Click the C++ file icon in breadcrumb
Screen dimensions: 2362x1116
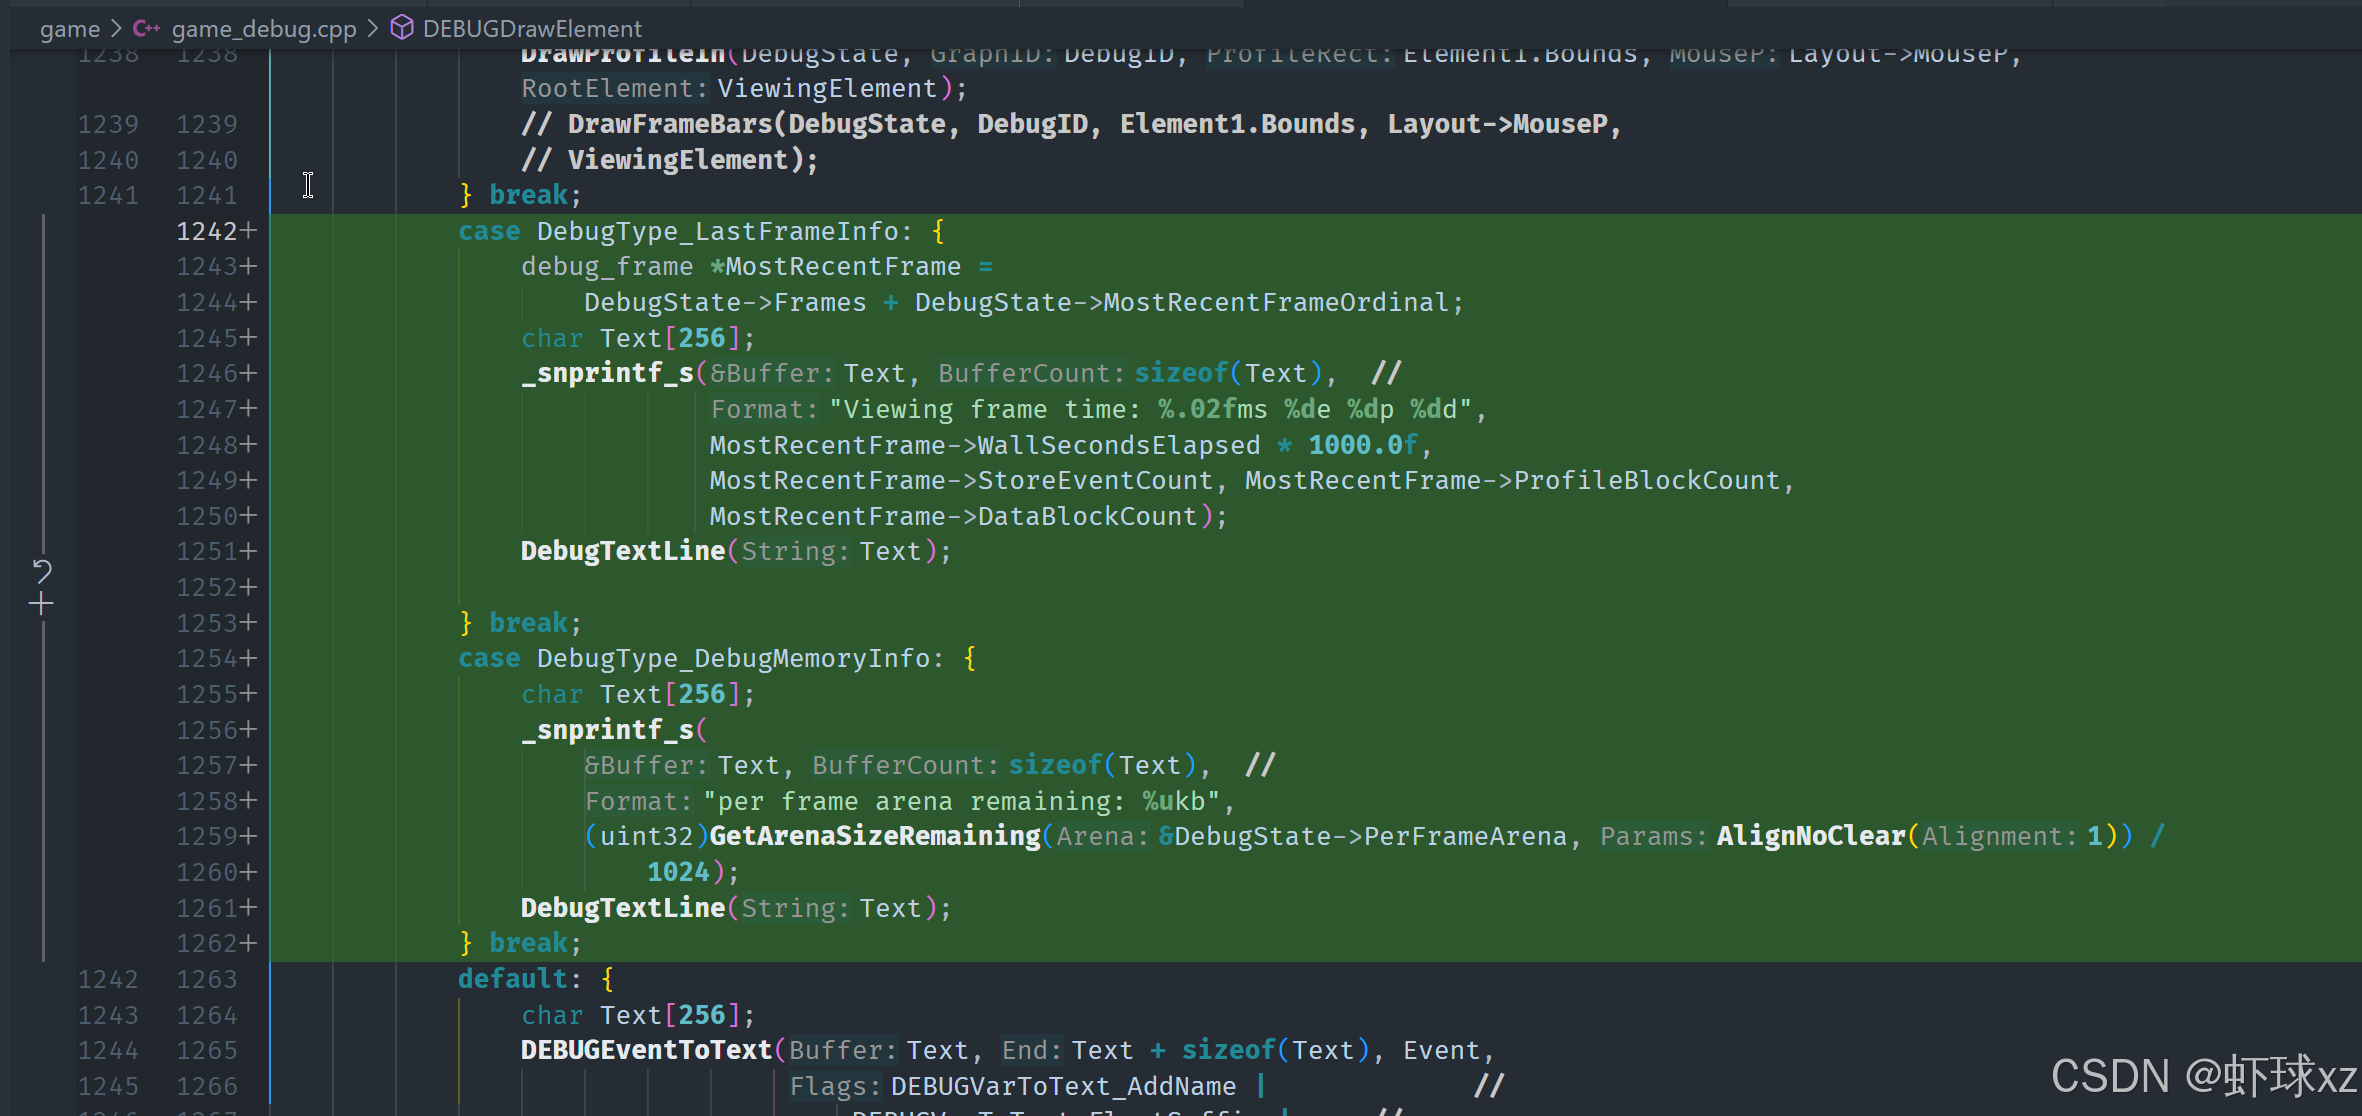coord(146,28)
